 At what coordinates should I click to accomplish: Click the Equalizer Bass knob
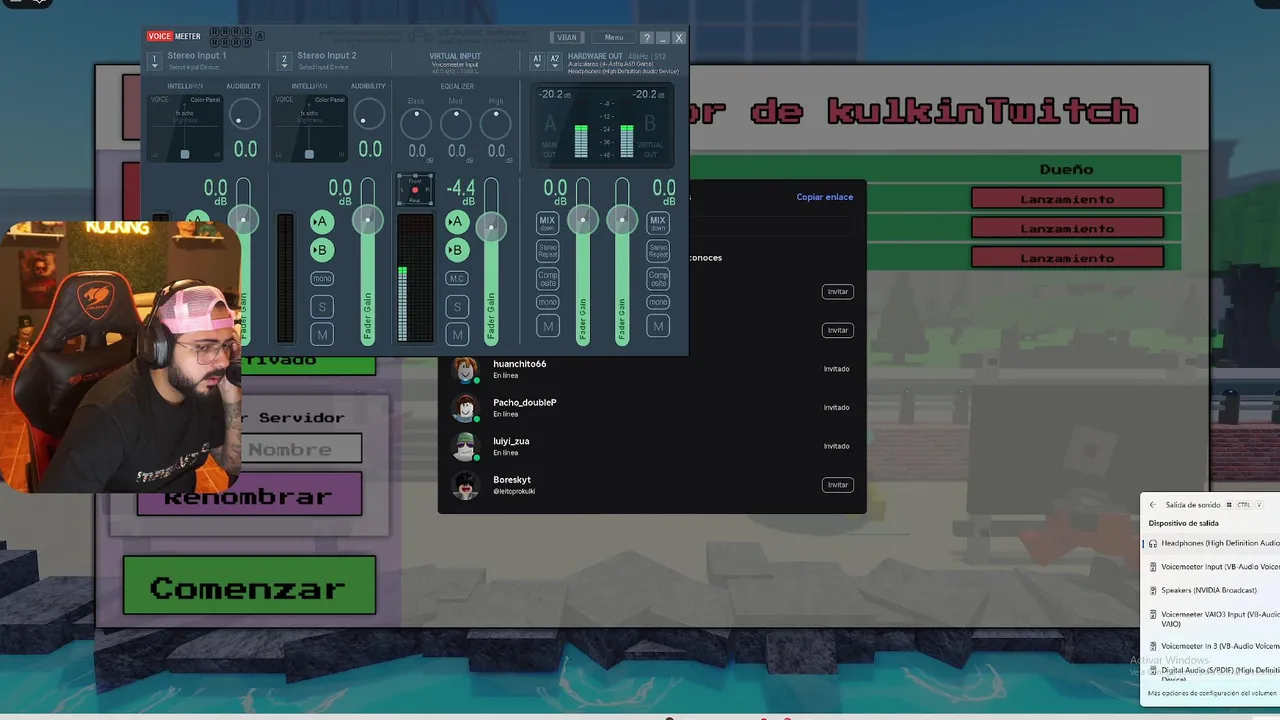(x=416, y=123)
